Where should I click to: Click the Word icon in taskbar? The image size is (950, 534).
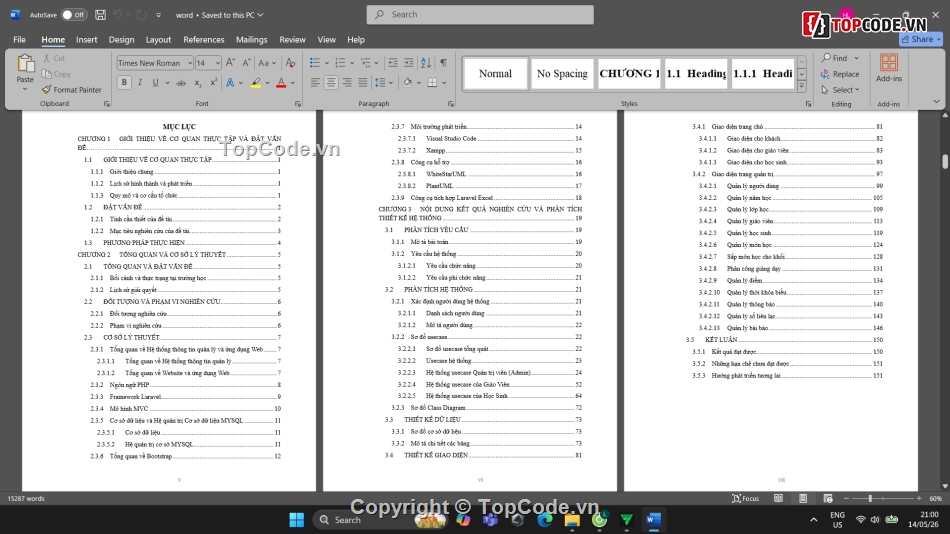(x=653, y=519)
